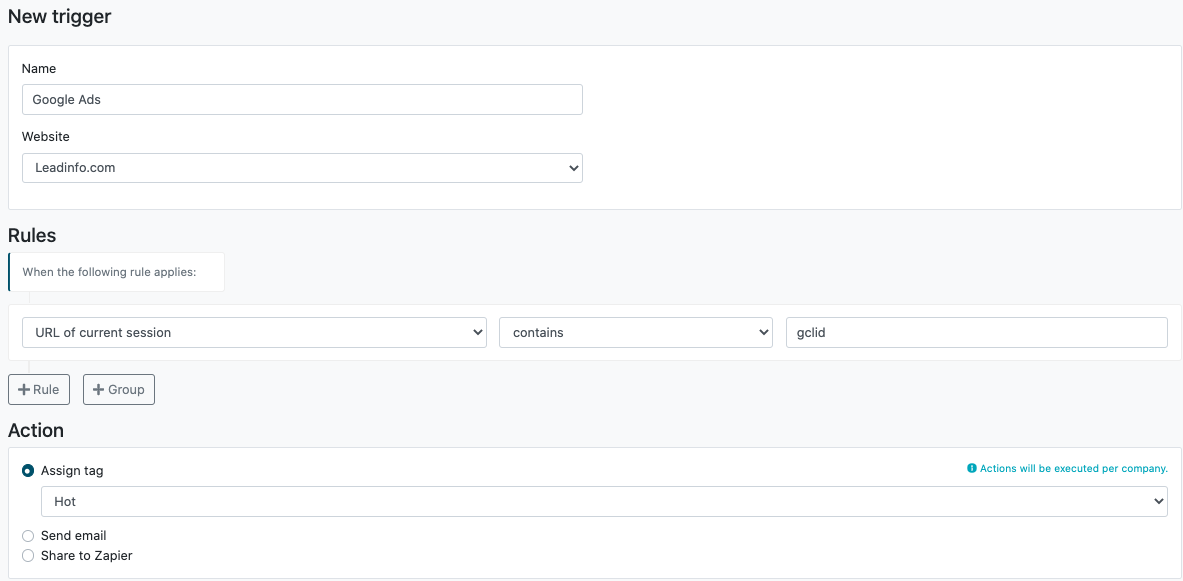Viewport: 1183px width, 581px height.
Task: Expand the Hot tag selection dropdown
Action: click(604, 502)
